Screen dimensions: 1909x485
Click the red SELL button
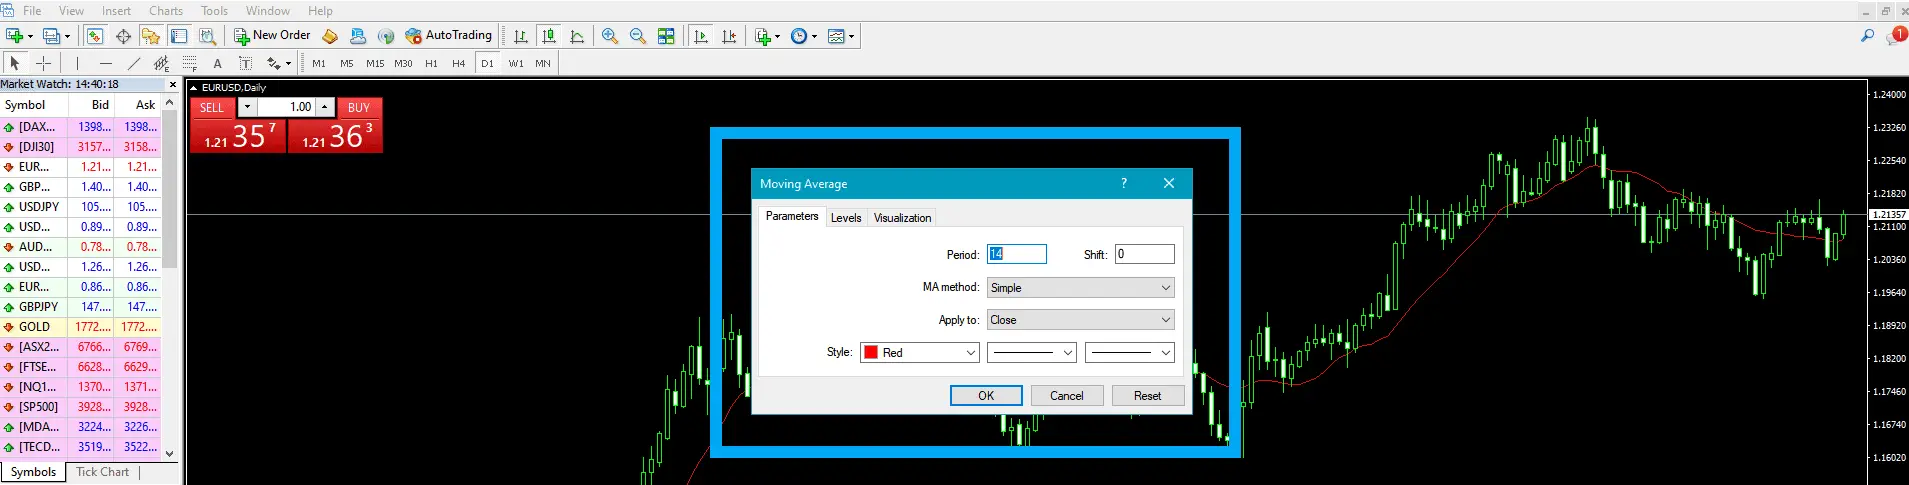coord(212,108)
